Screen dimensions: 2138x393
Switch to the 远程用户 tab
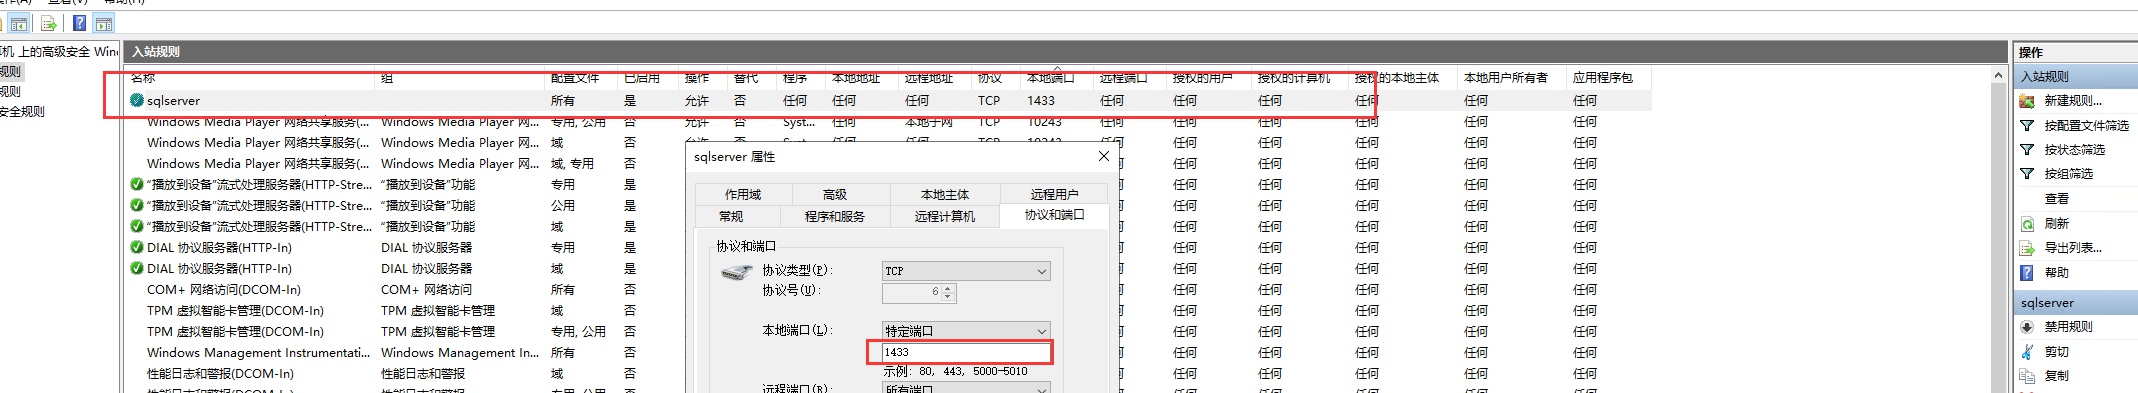pyautogui.click(x=1054, y=194)
